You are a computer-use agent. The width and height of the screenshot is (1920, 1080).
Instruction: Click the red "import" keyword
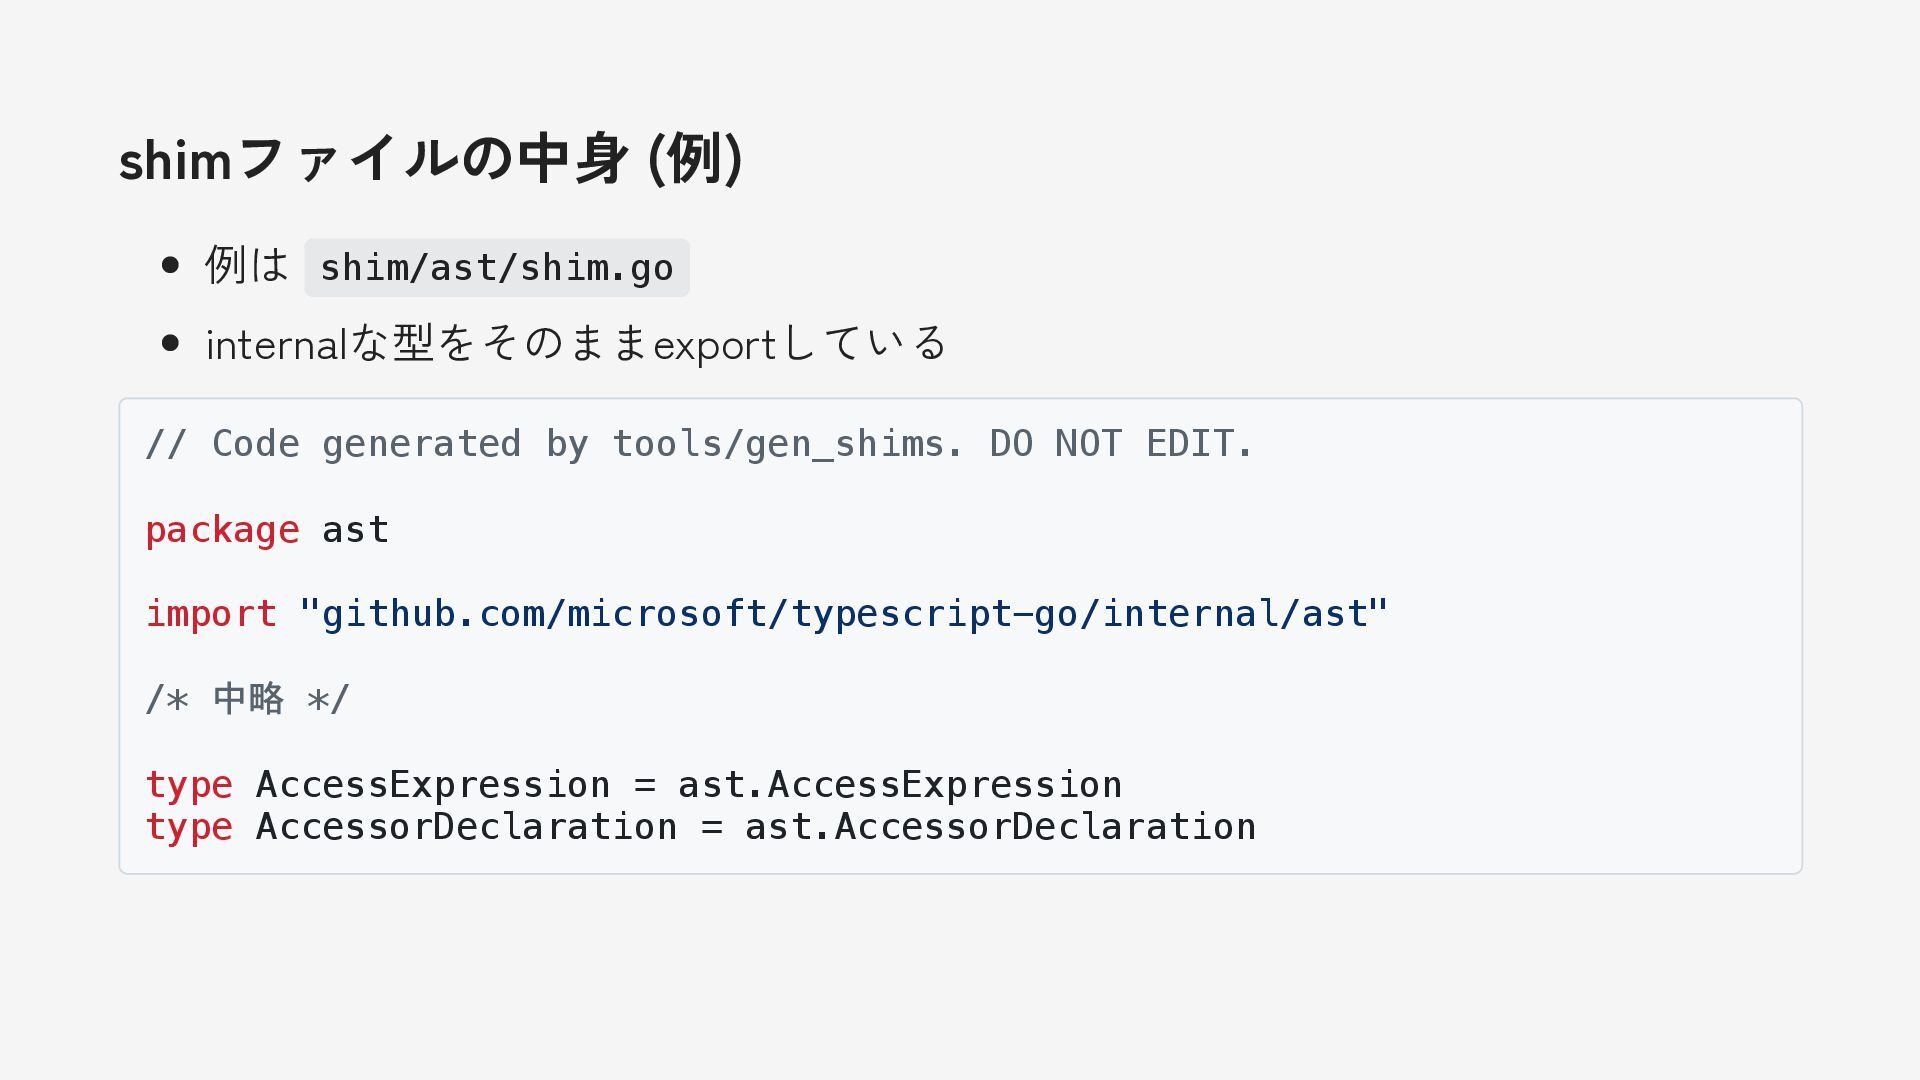click(211, 614)
